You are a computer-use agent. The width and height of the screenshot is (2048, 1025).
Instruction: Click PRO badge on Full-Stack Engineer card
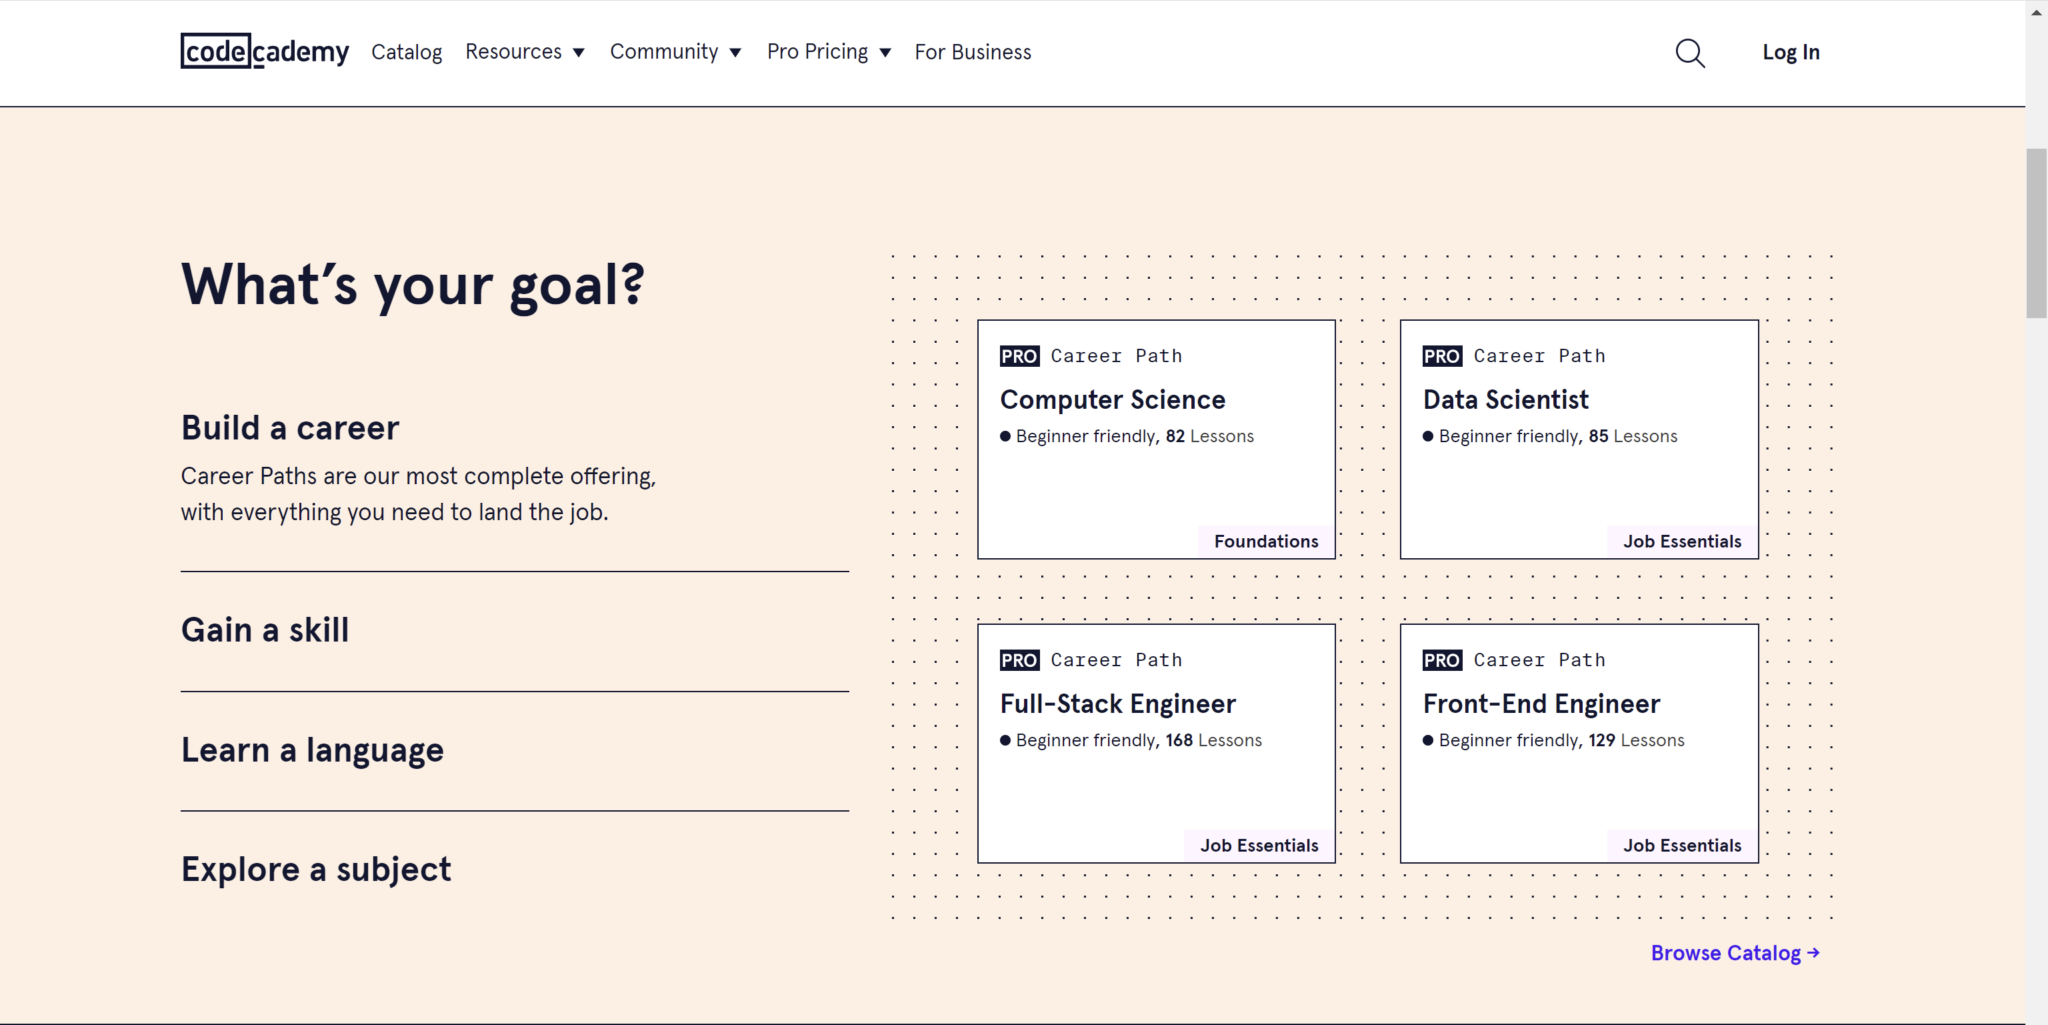(1019, 660)
